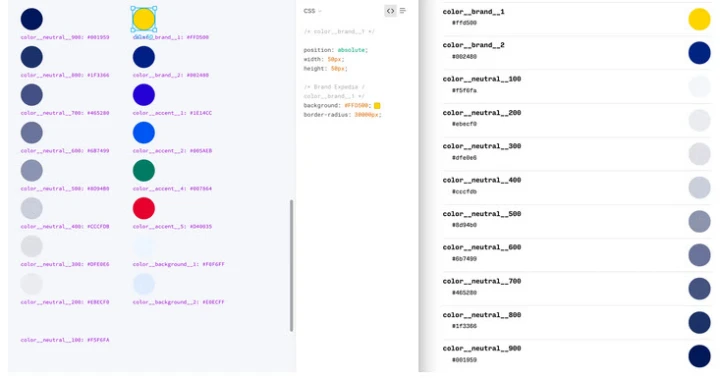The height and width of the screenshot is (378, 720).
Task: Select the green color__accent__4 circle on canvas
Action: (144, 170)
